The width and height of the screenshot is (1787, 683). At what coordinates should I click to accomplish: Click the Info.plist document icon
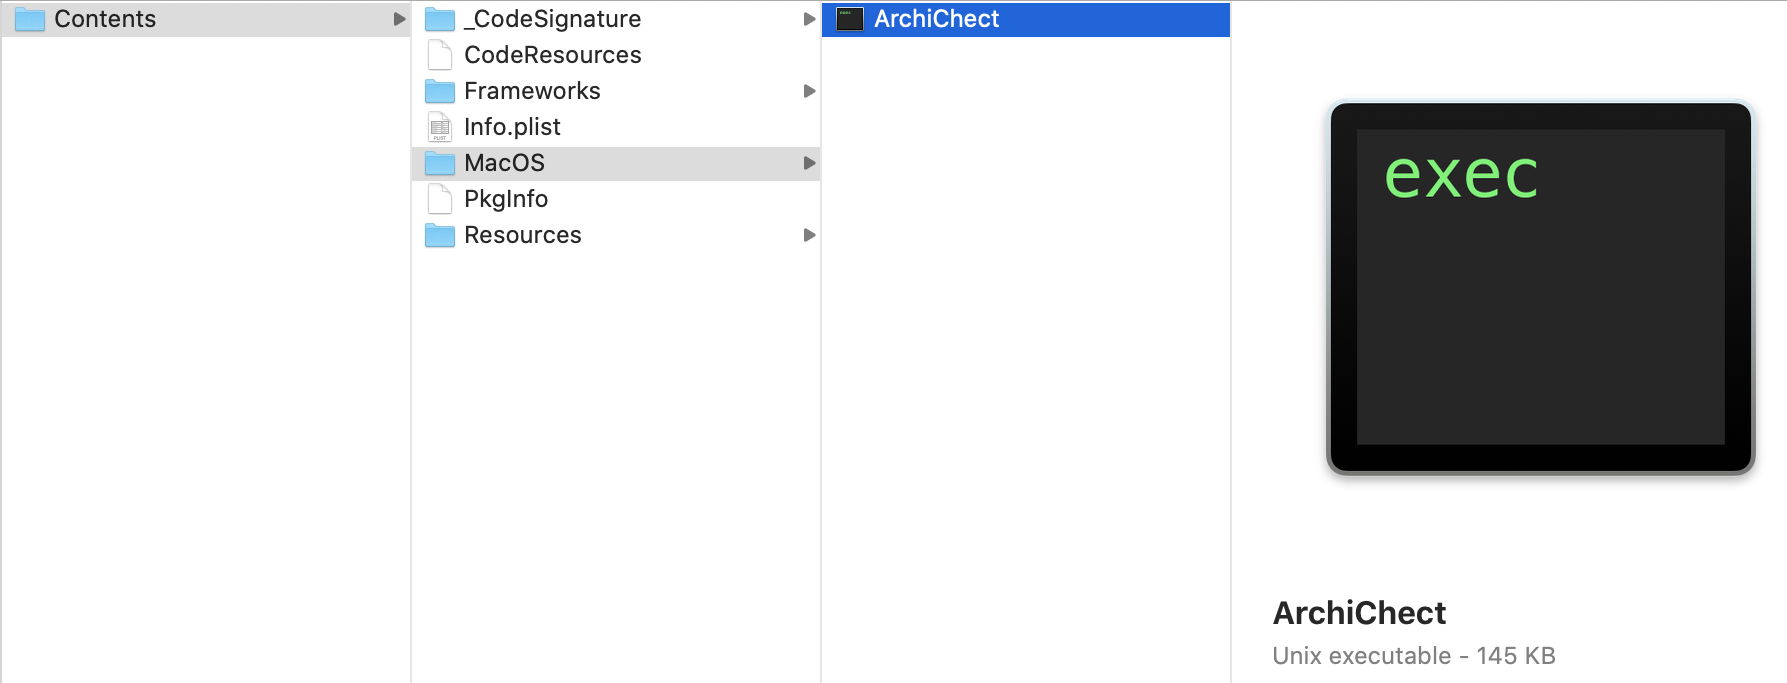440,127
